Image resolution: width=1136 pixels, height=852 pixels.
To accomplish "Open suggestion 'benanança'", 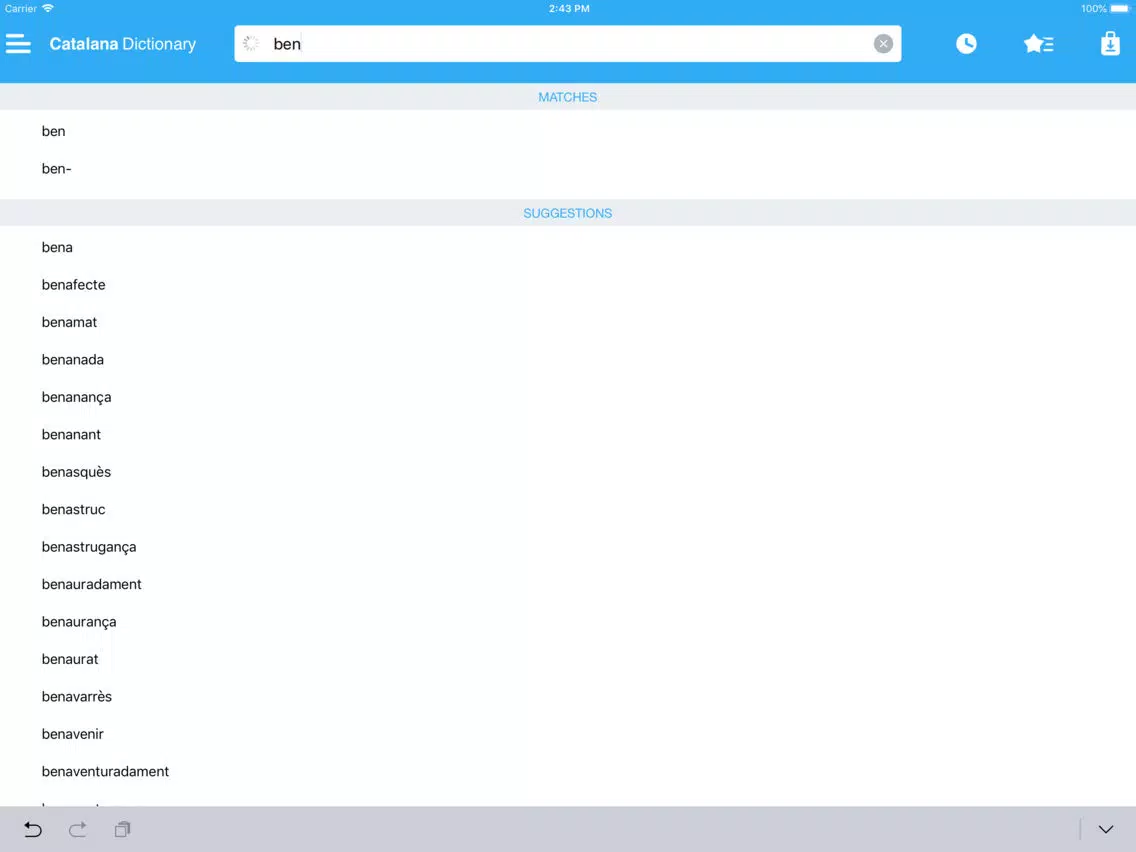I will point(568,397).
